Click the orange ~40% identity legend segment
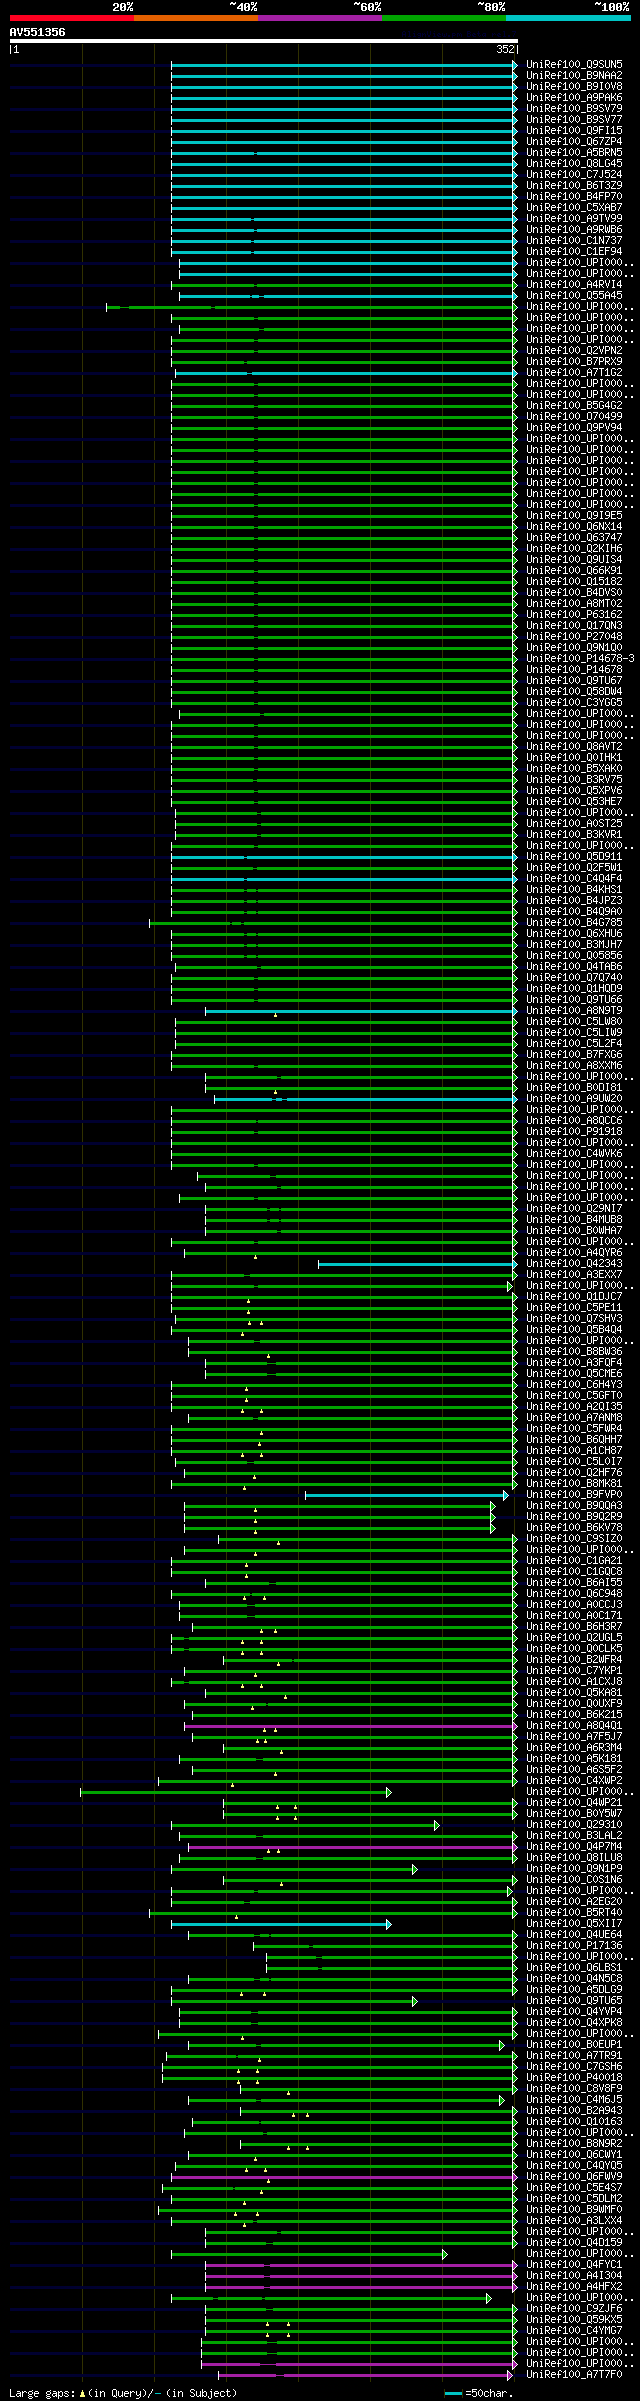The height and width of the screenshot is (2401, 640). (196, 18)
